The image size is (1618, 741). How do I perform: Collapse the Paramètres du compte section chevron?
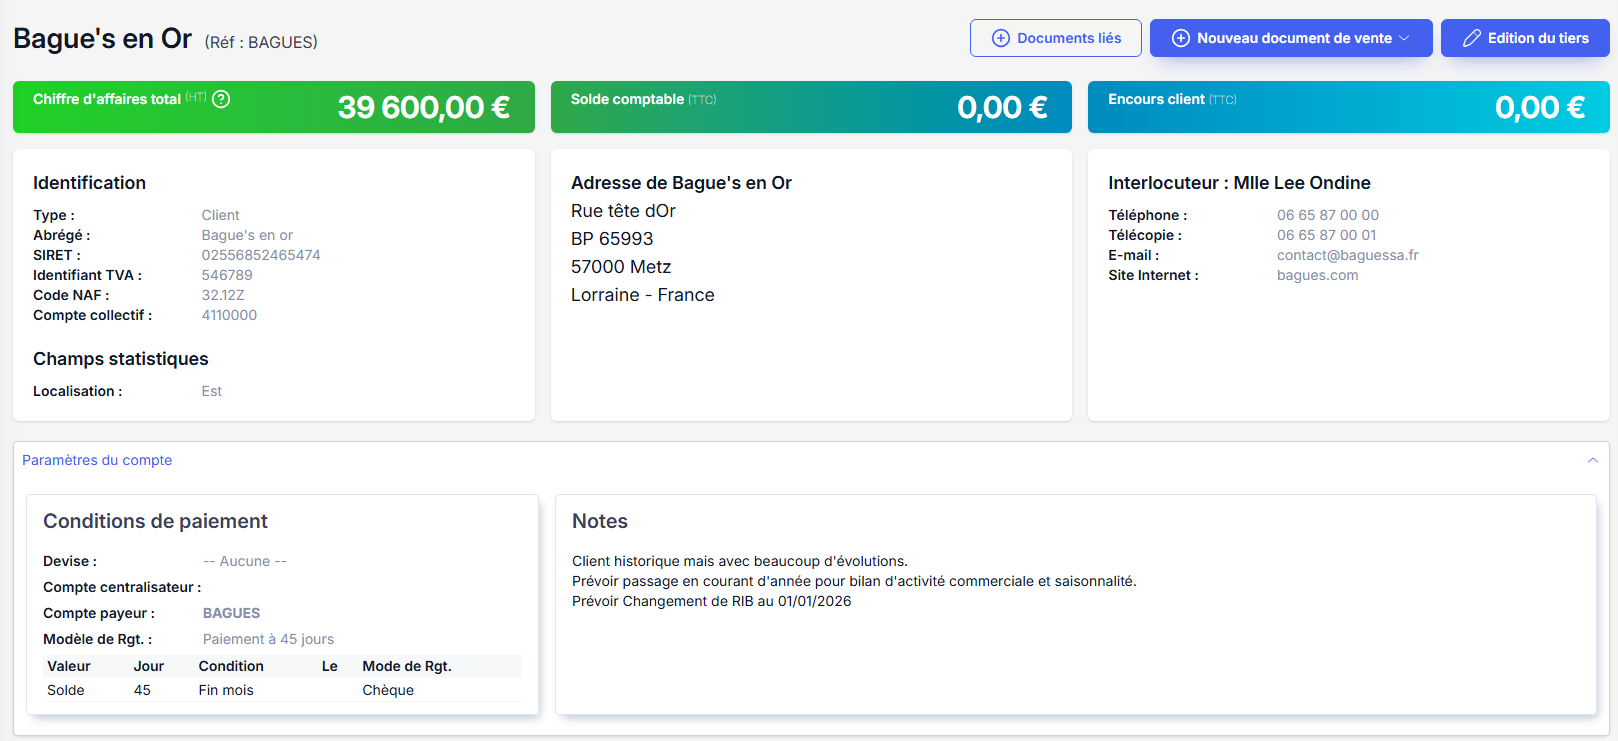click(1593, 460)
